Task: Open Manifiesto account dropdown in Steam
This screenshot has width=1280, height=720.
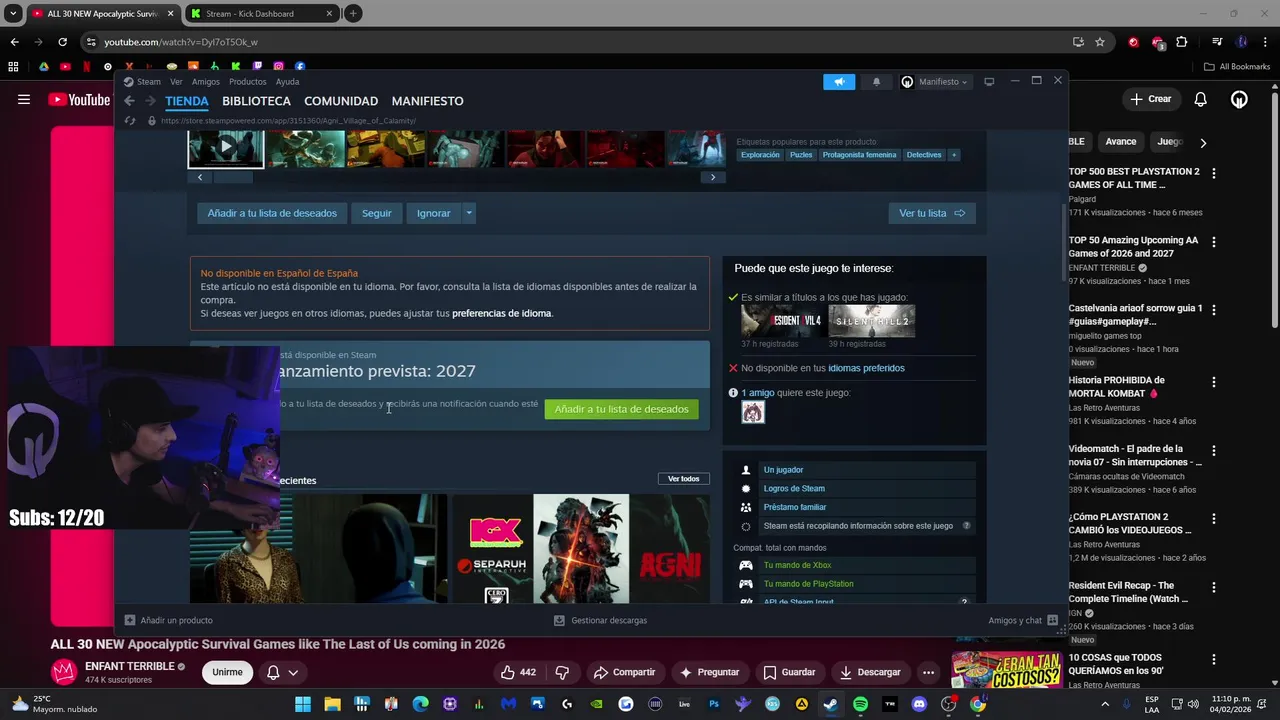Action: pos(935,82)
